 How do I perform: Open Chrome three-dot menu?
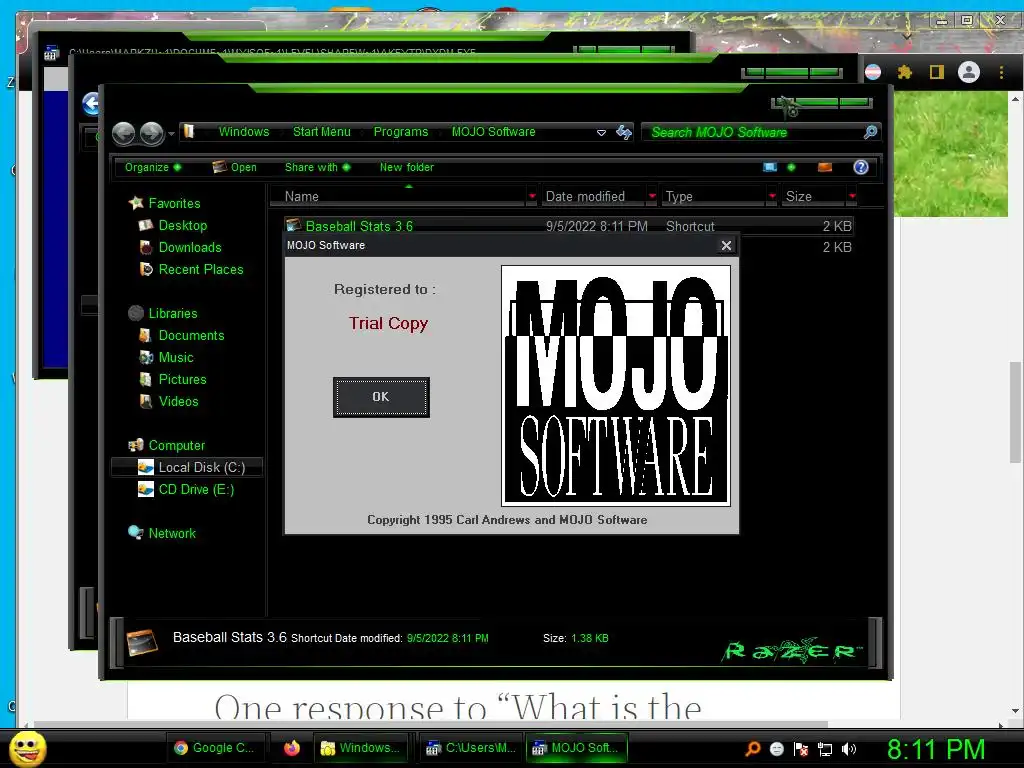point(1001,72)
